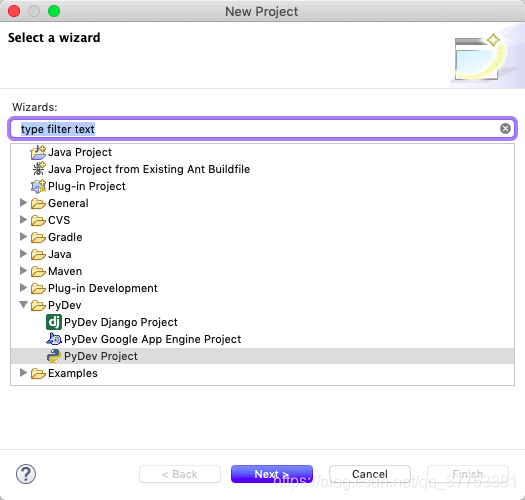Image resolution: width=525 pixels, height=500 pixels.
Task: Click the Google App Engine project icon
Action: pos(54,339)
